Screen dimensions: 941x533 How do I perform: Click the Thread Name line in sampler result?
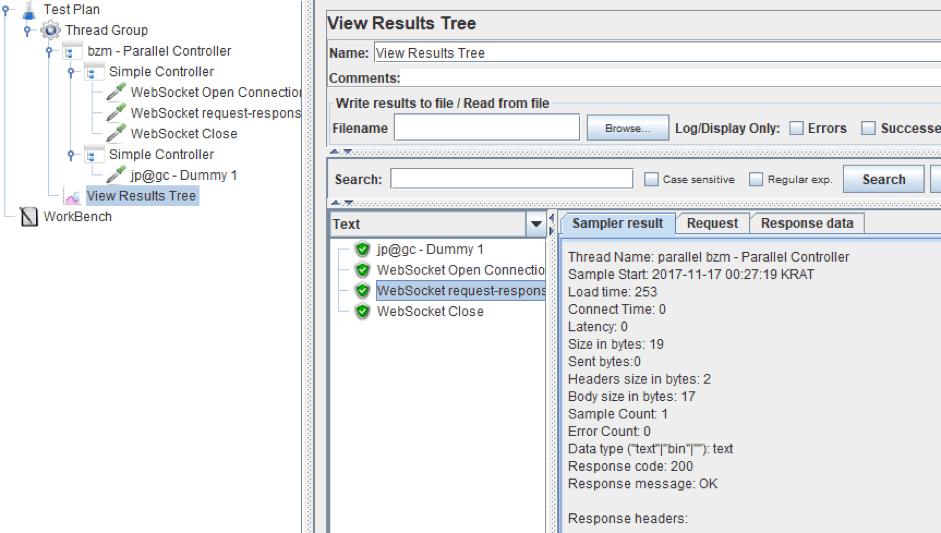pyautogui.click(x=708, y=257)
